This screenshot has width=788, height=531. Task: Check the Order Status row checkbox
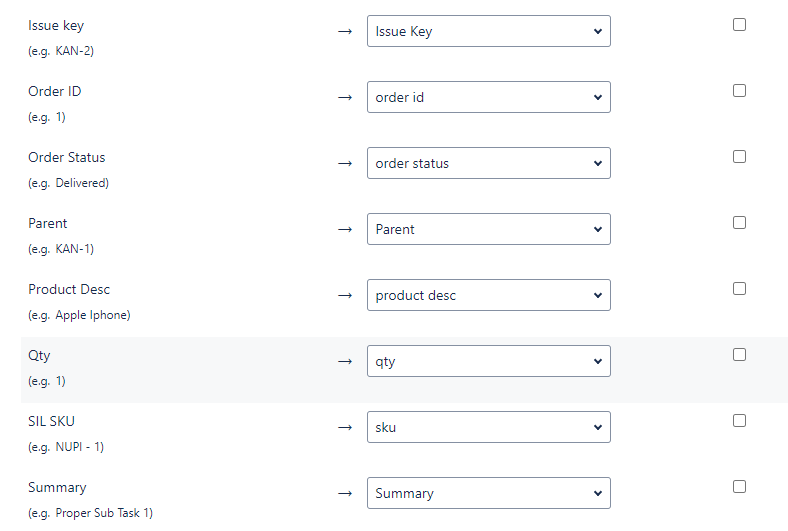pyautogui.click(x=739, y=157)
